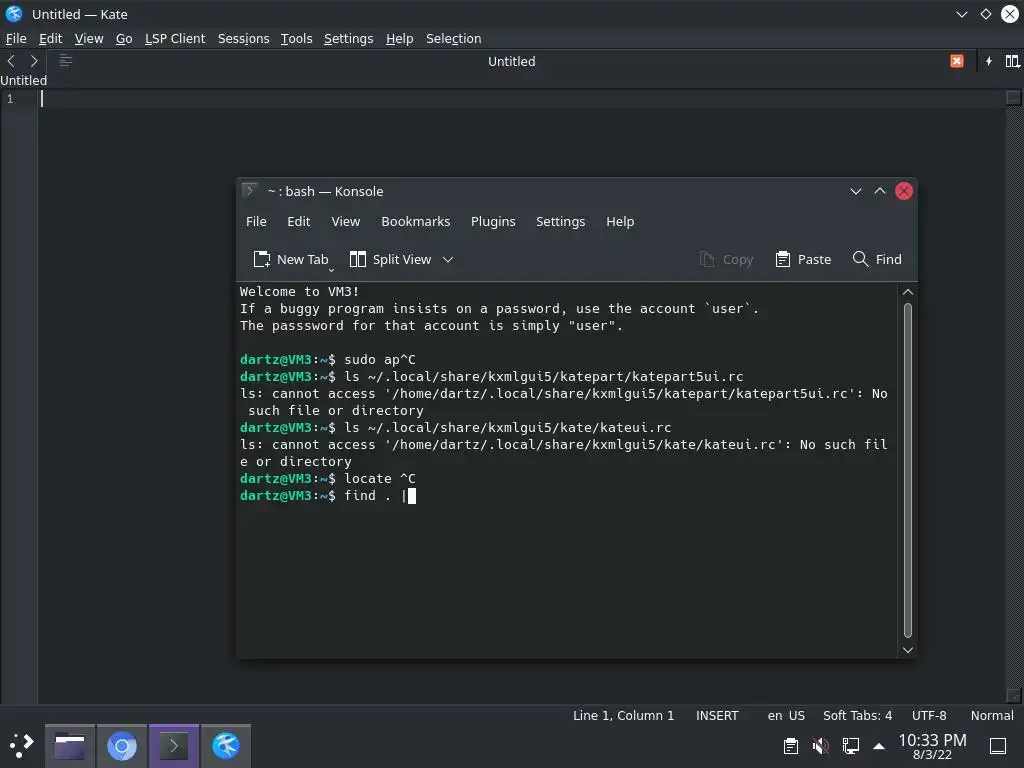The height and width of the screenshot is (768, 1024).
Task: Click Line 1, Column 1 in status bar
Action: coord(623,715)
